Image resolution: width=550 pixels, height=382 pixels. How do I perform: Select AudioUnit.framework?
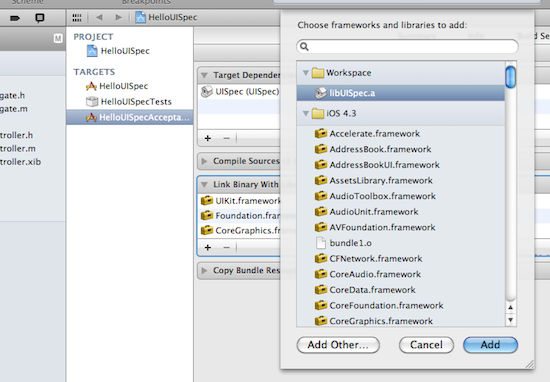pos(401,212)
